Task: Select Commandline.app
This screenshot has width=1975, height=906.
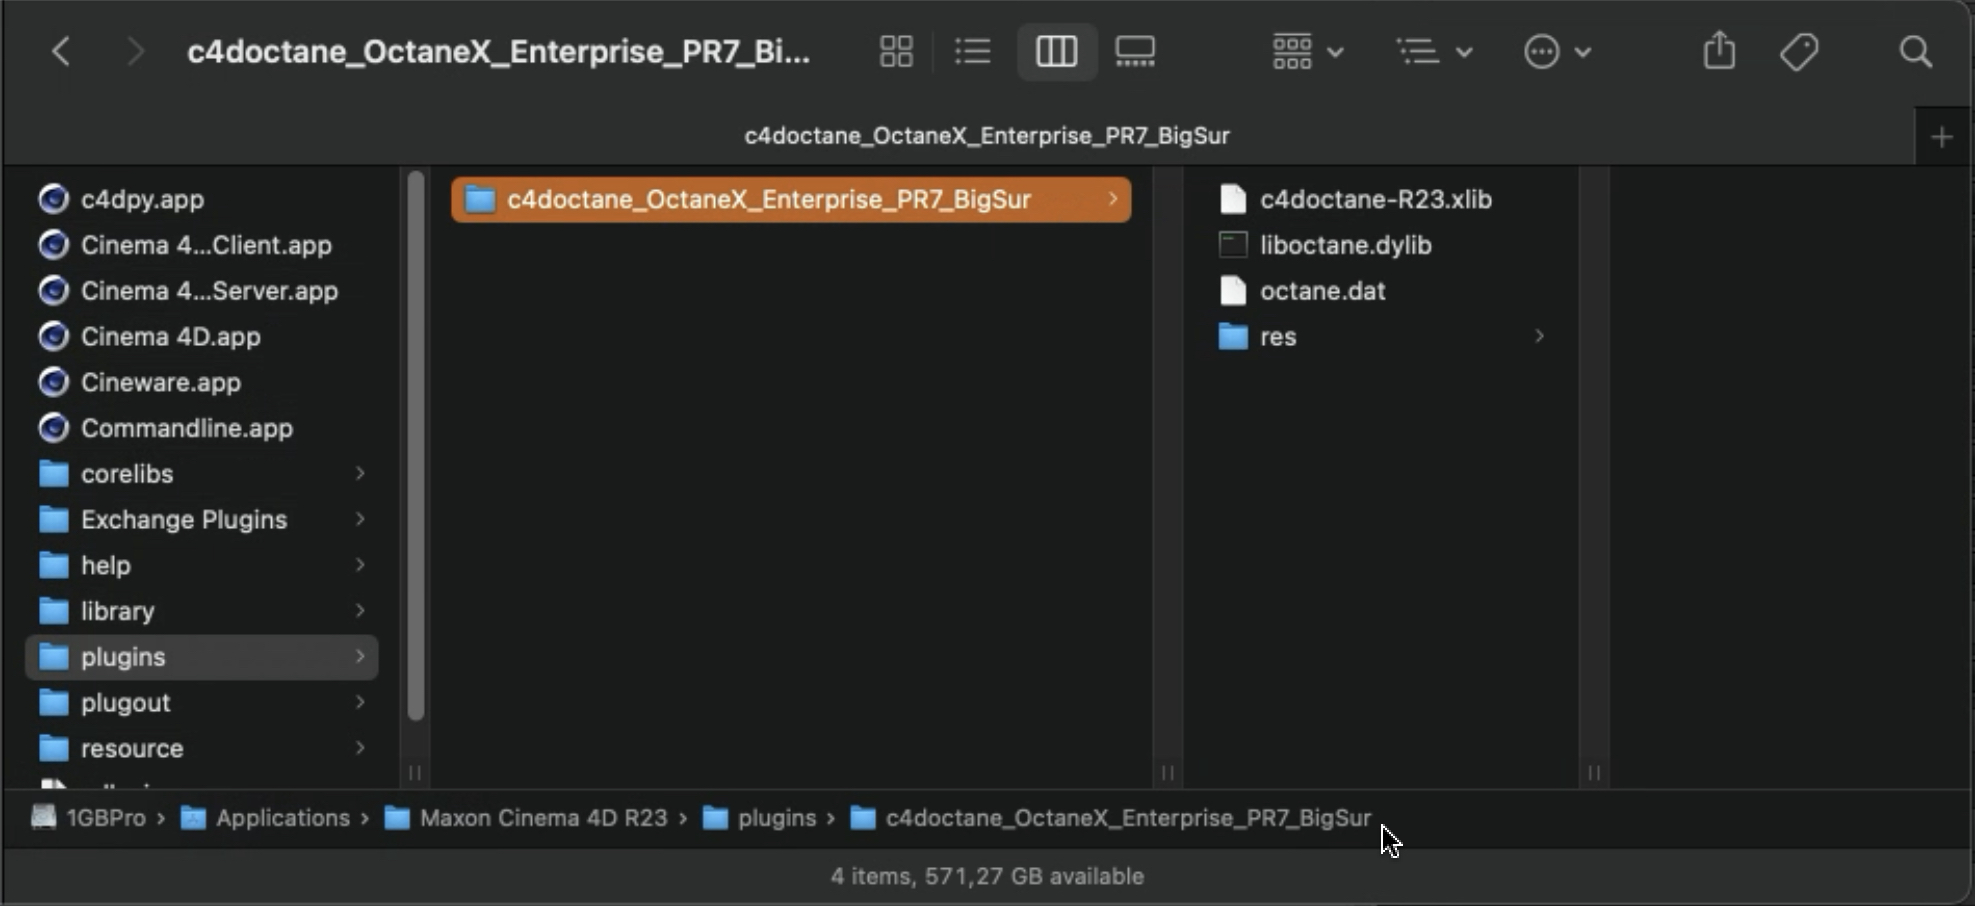Action: pos(202,428)
